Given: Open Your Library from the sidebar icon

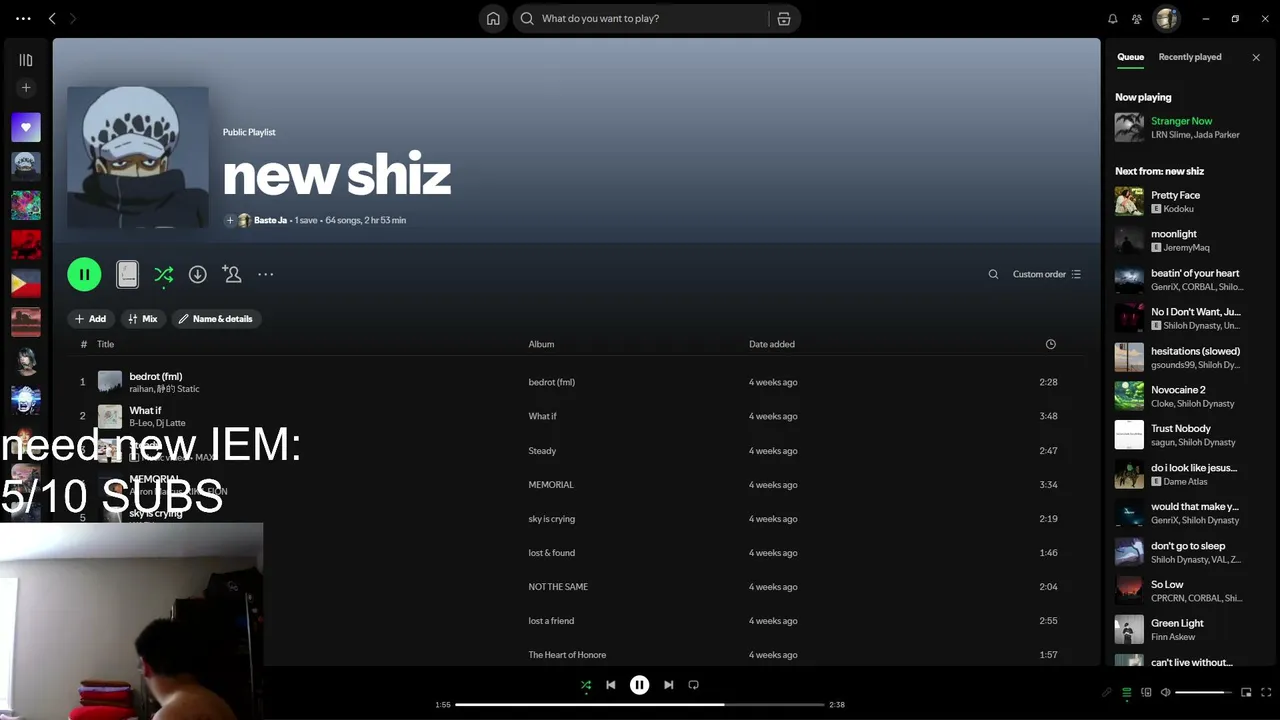Looking at the screenshot, I should point(26,60).
